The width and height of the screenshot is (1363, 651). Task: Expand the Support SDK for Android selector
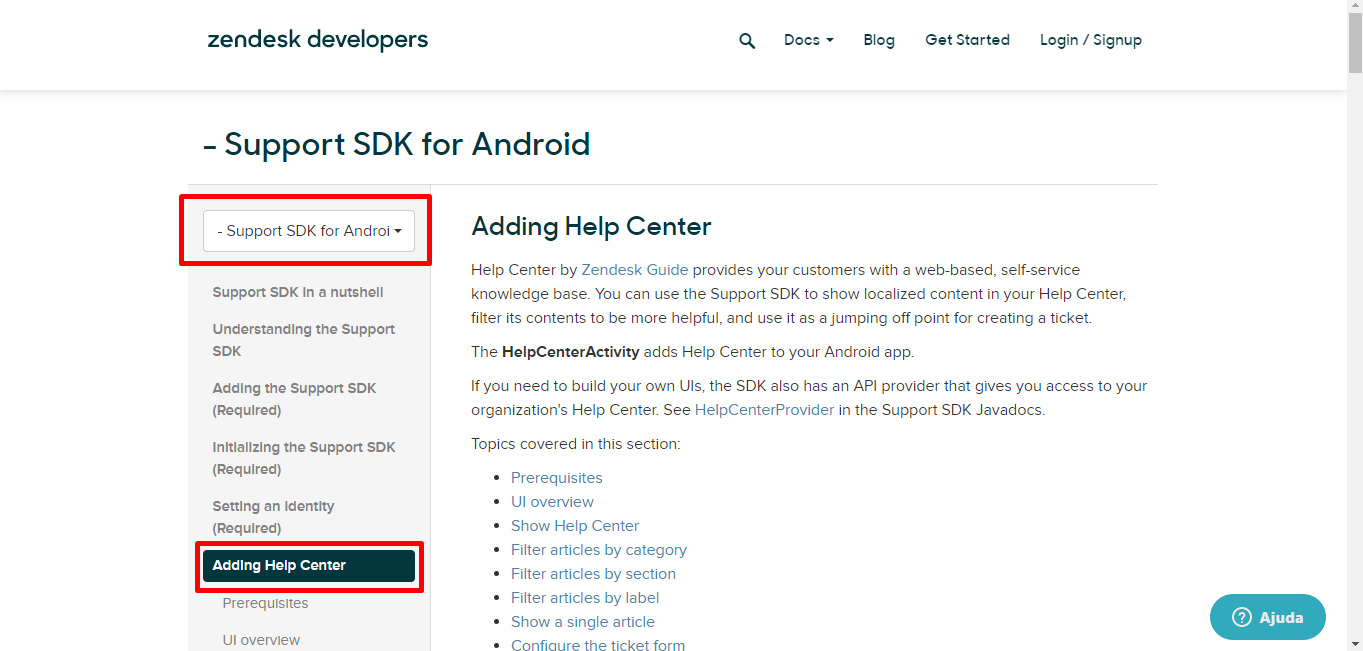point(309,231)
